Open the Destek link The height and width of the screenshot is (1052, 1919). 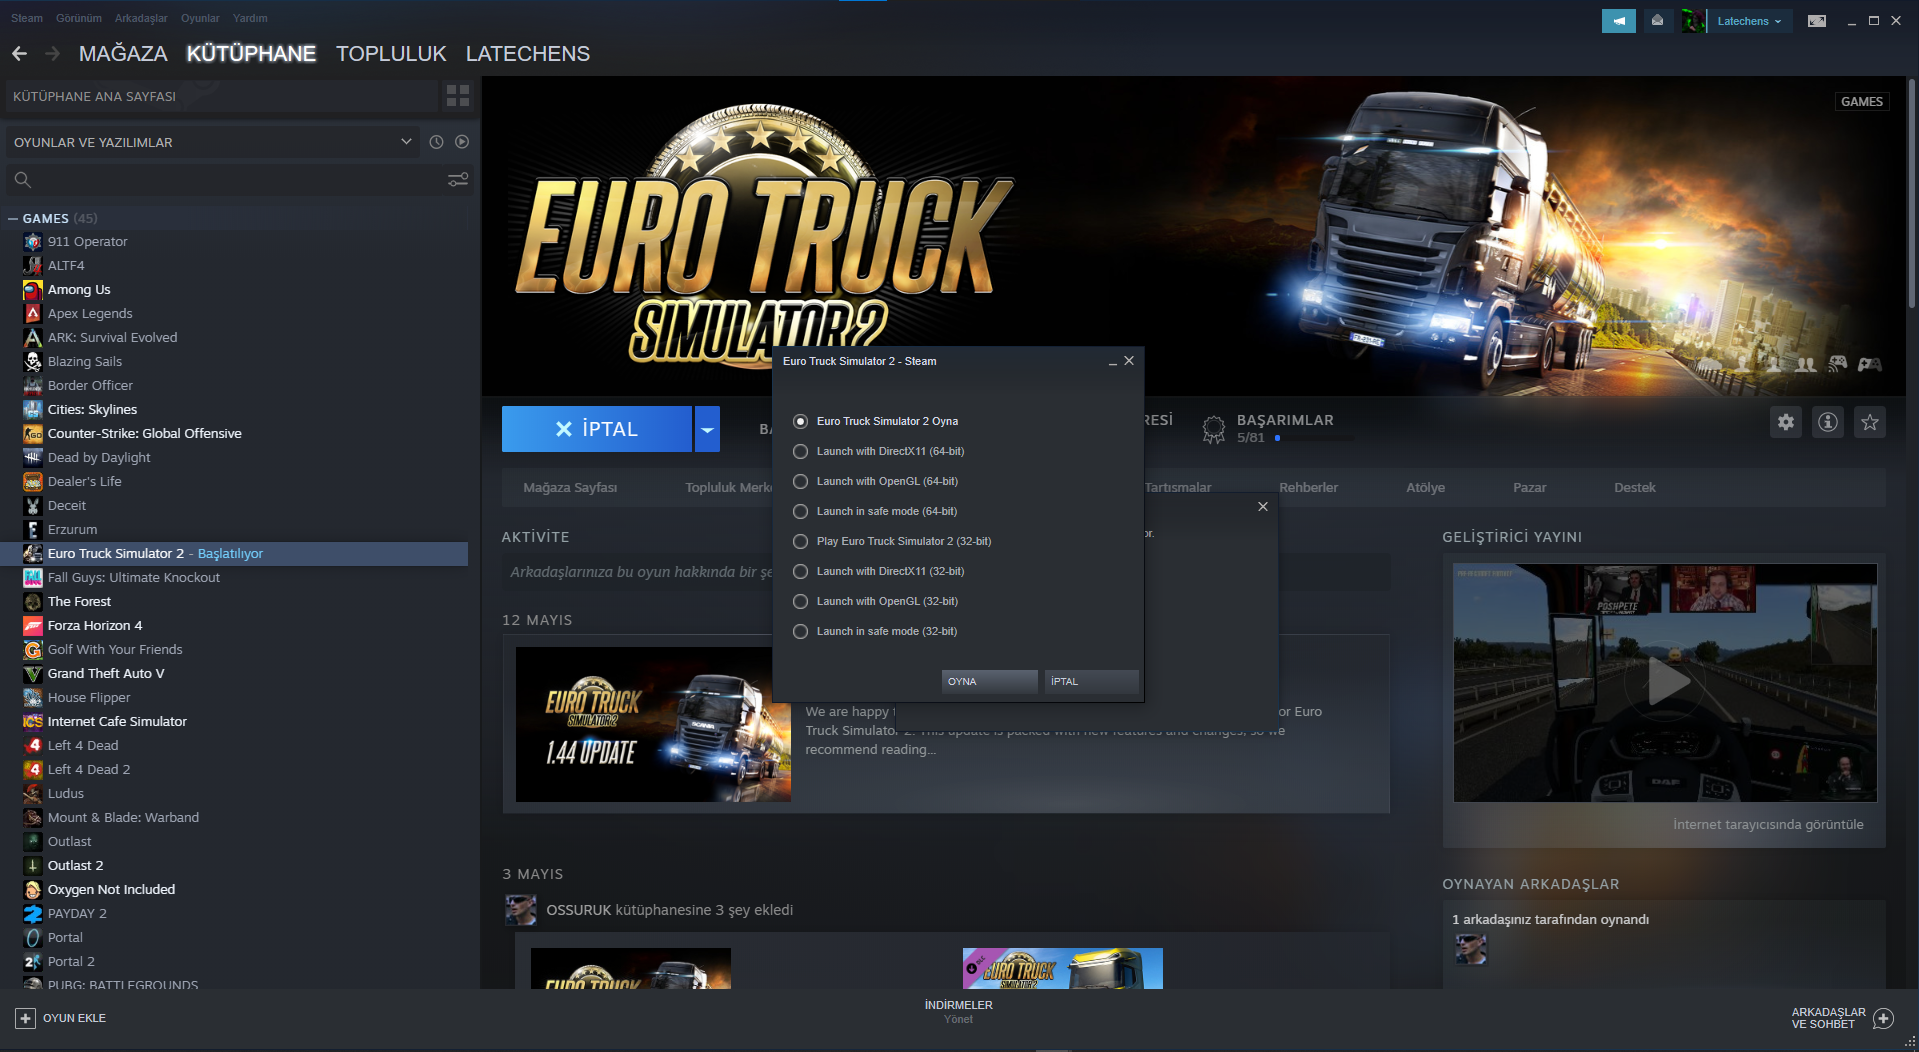pos(1635,488)
